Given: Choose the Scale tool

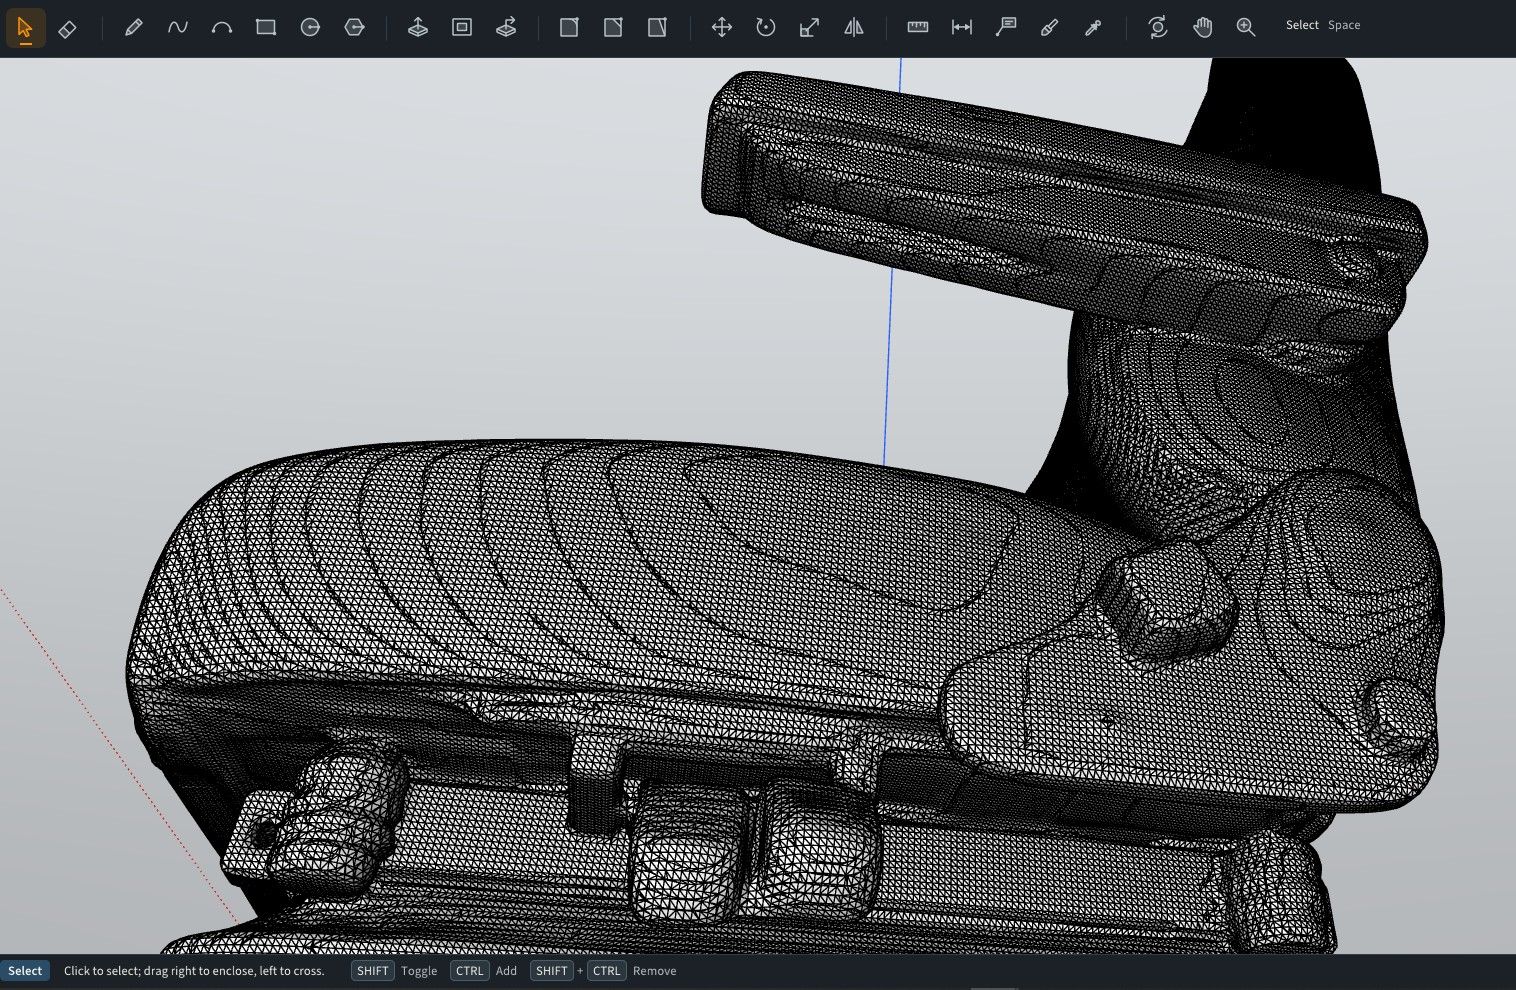Looking at the screenshot, I should click(x=810, y=28).
